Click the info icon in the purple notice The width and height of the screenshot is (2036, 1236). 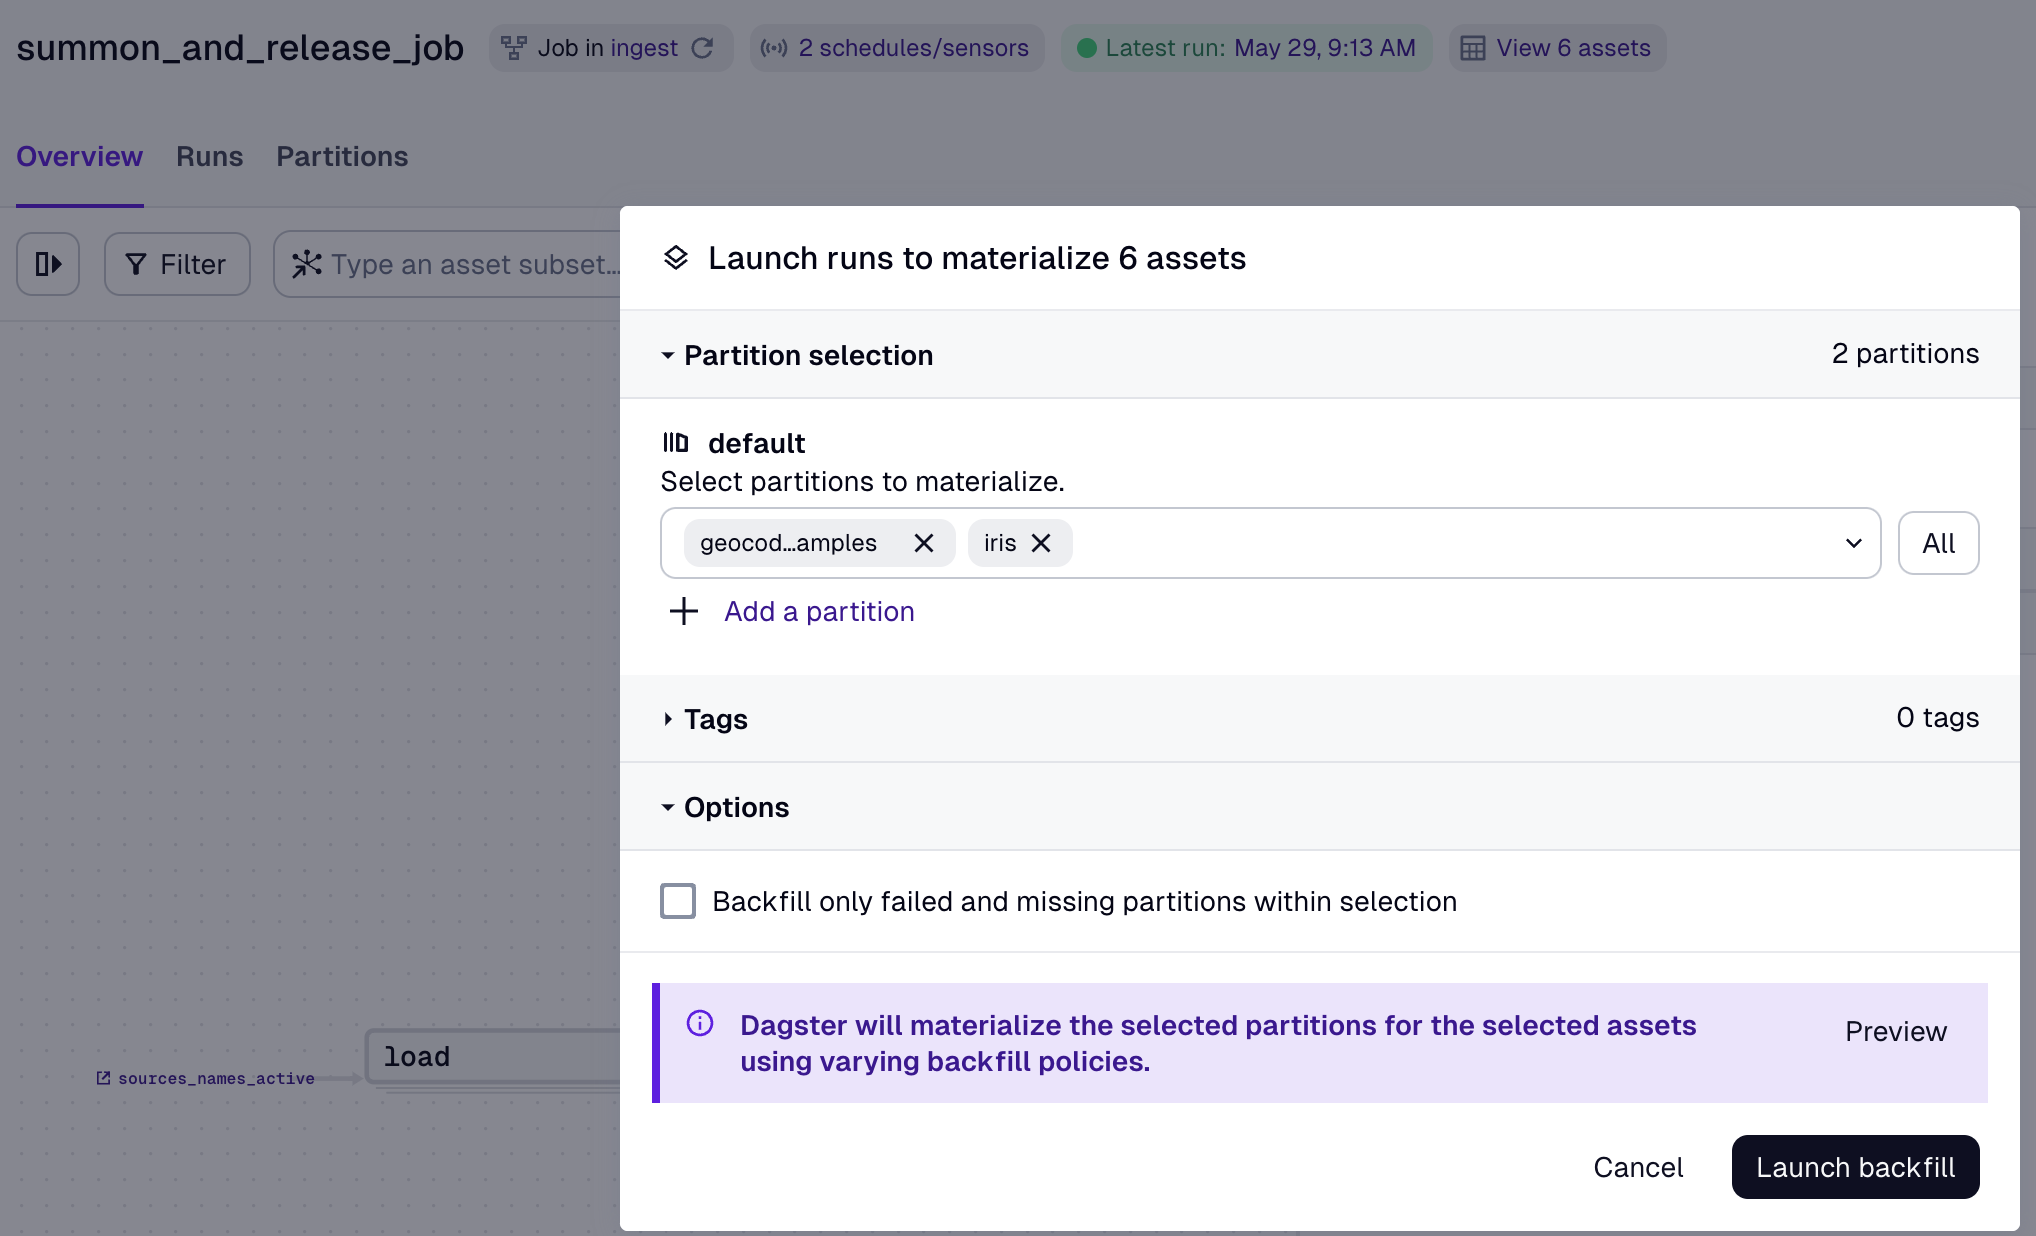(x=700, y=1023)
